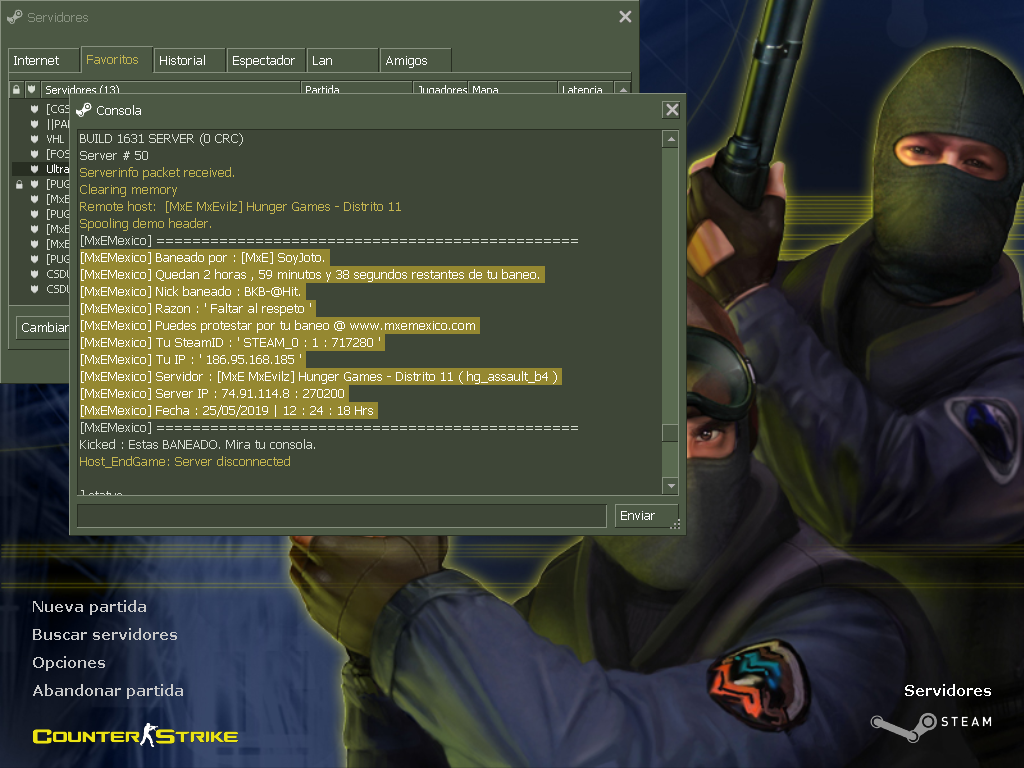1024x768 pixels.
Task: Click the Steam icon in the Consola title bar
Action: [84, 110]
